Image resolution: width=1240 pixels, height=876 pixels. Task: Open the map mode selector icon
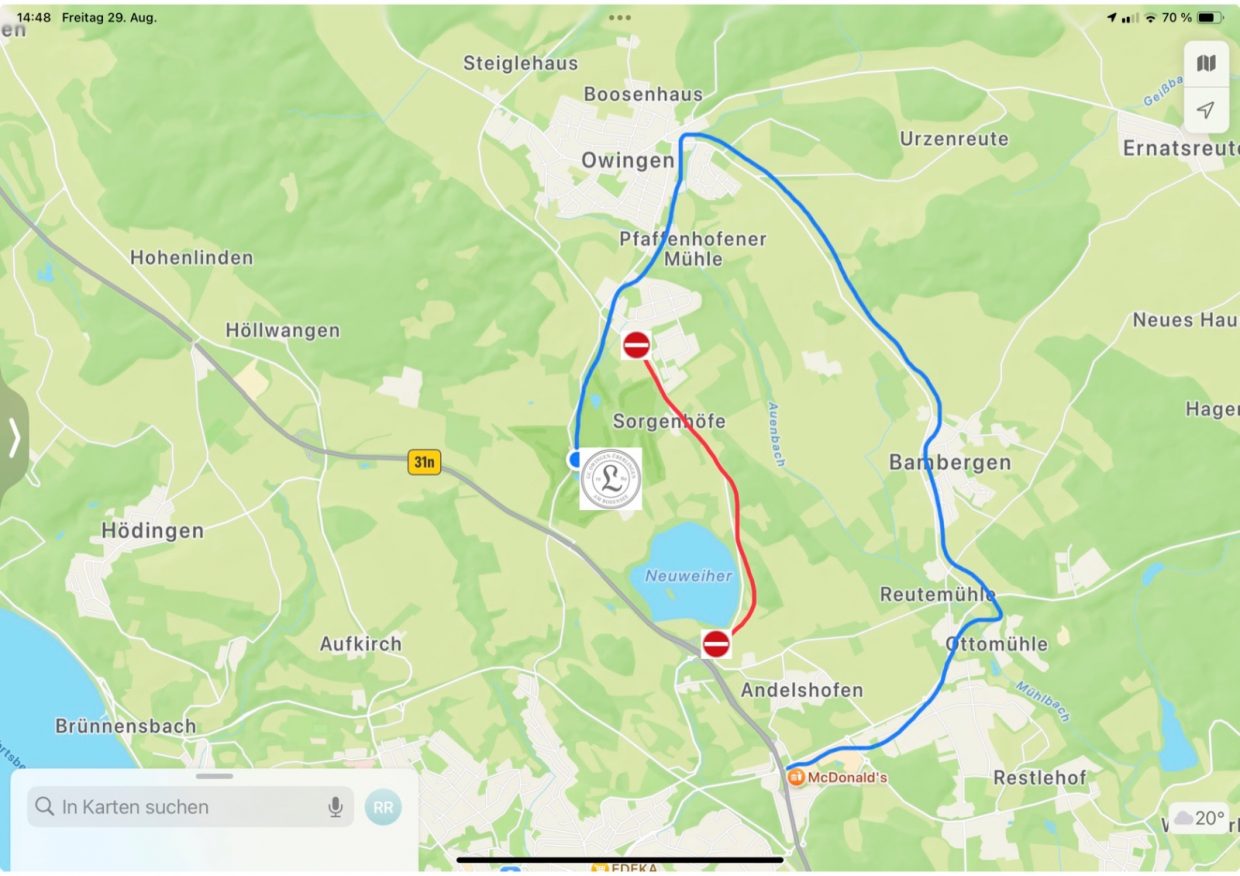pyautogui.click(x=1206, y=64)
